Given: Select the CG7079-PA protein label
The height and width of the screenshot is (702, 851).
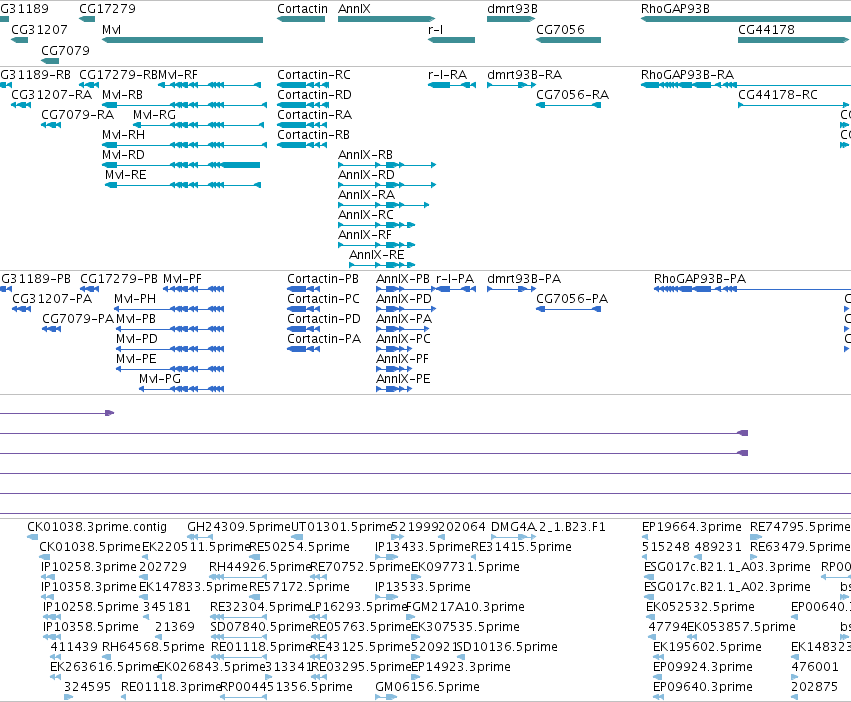Looking at the screenshot, I should (78, 319).
